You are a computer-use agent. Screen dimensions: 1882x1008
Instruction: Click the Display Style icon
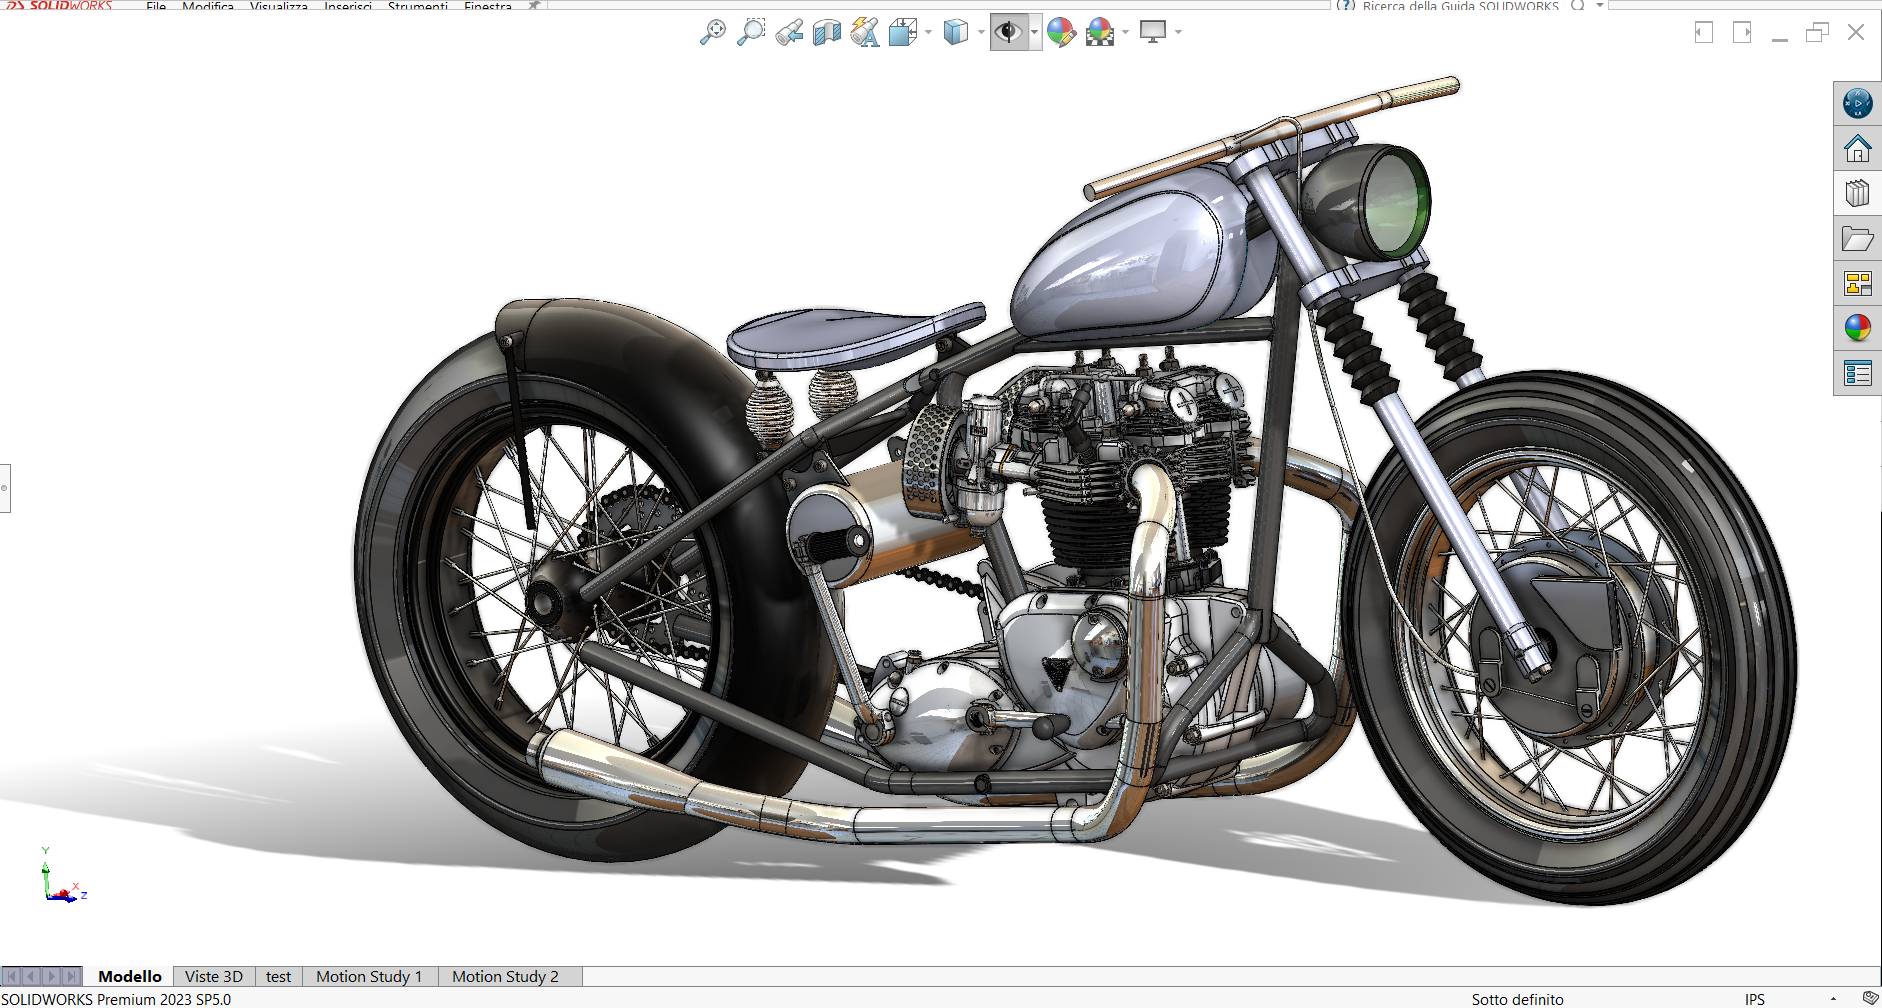pos(956,32)
